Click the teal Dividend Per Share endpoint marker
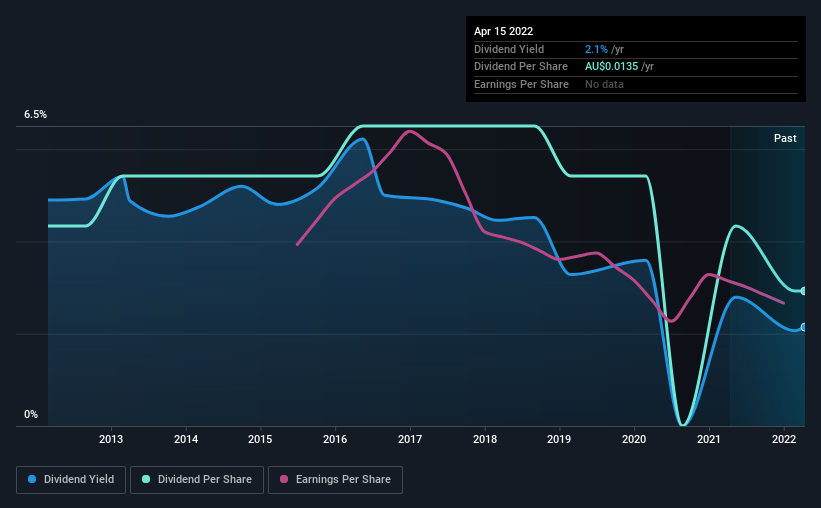The height and width of the screenshot is (508, 821). point(804,291)
